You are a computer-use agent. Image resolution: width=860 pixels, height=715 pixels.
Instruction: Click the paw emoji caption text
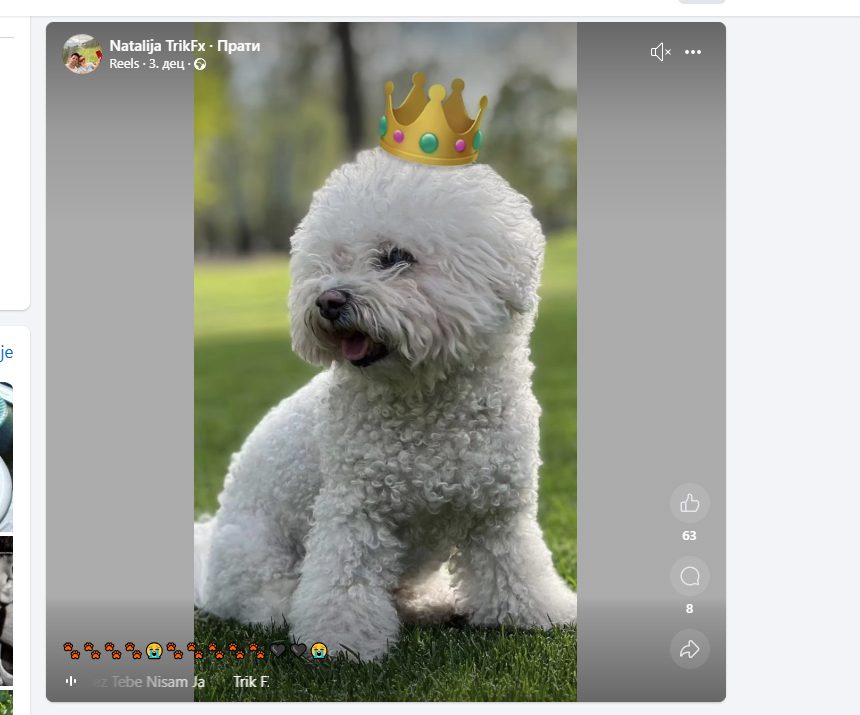click(x=195, y=650)
